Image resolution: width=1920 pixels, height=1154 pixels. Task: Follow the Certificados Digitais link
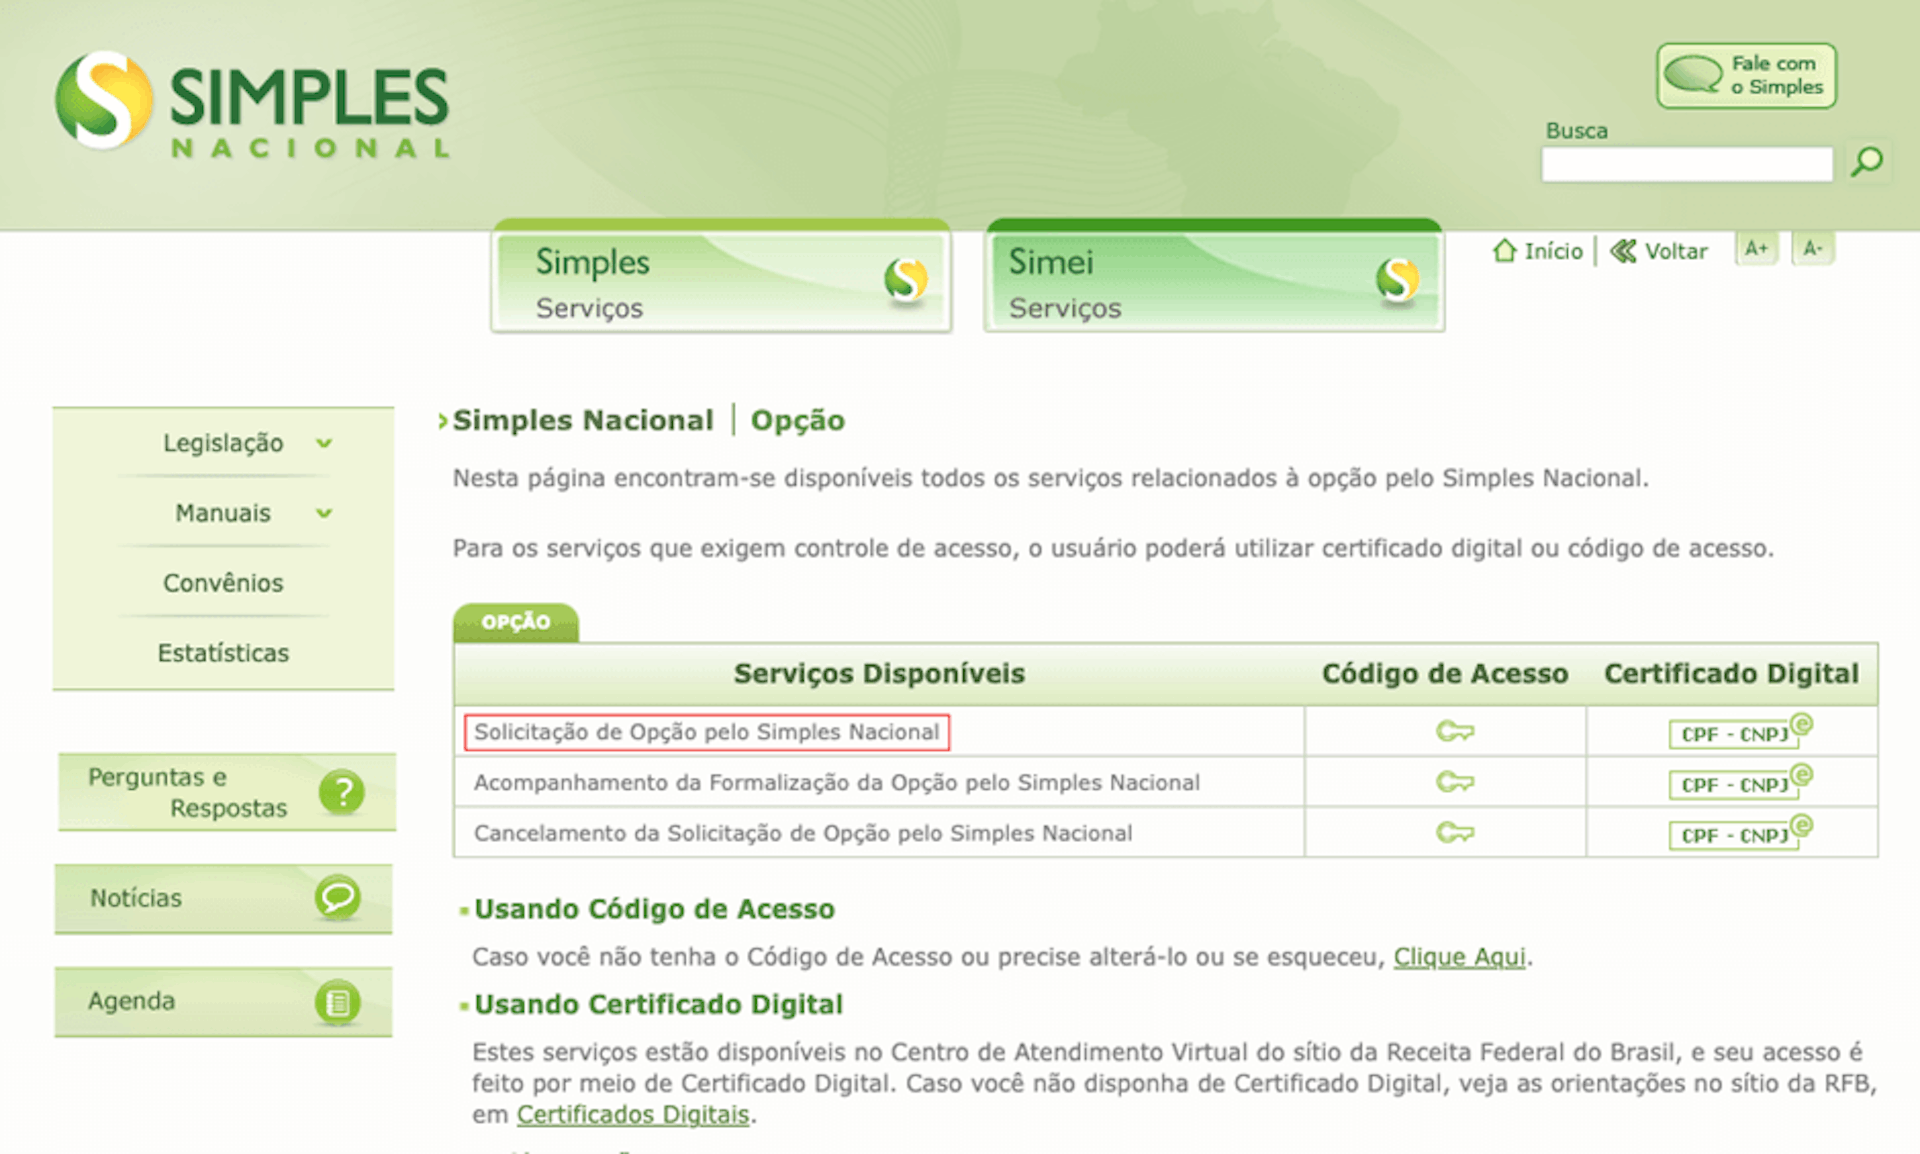[632, 1113]
